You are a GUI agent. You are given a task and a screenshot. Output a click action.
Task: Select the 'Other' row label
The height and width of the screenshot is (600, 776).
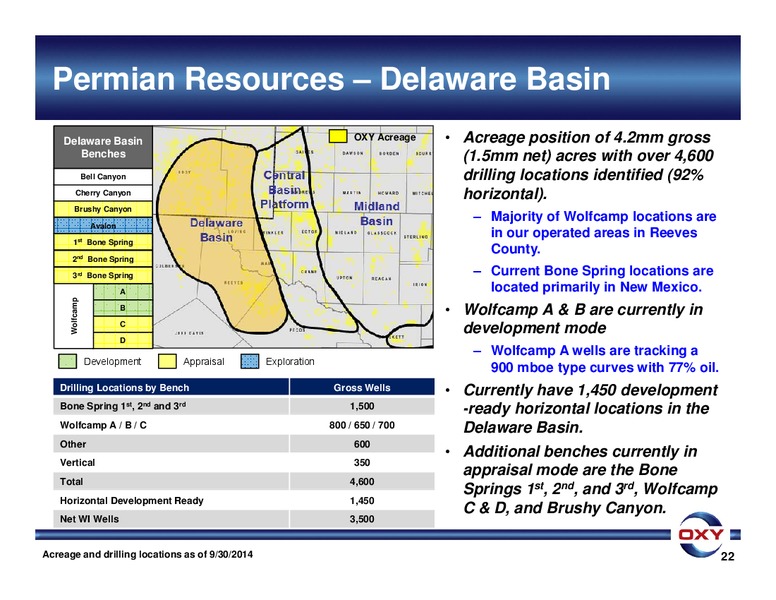click(x=73, y=444)
